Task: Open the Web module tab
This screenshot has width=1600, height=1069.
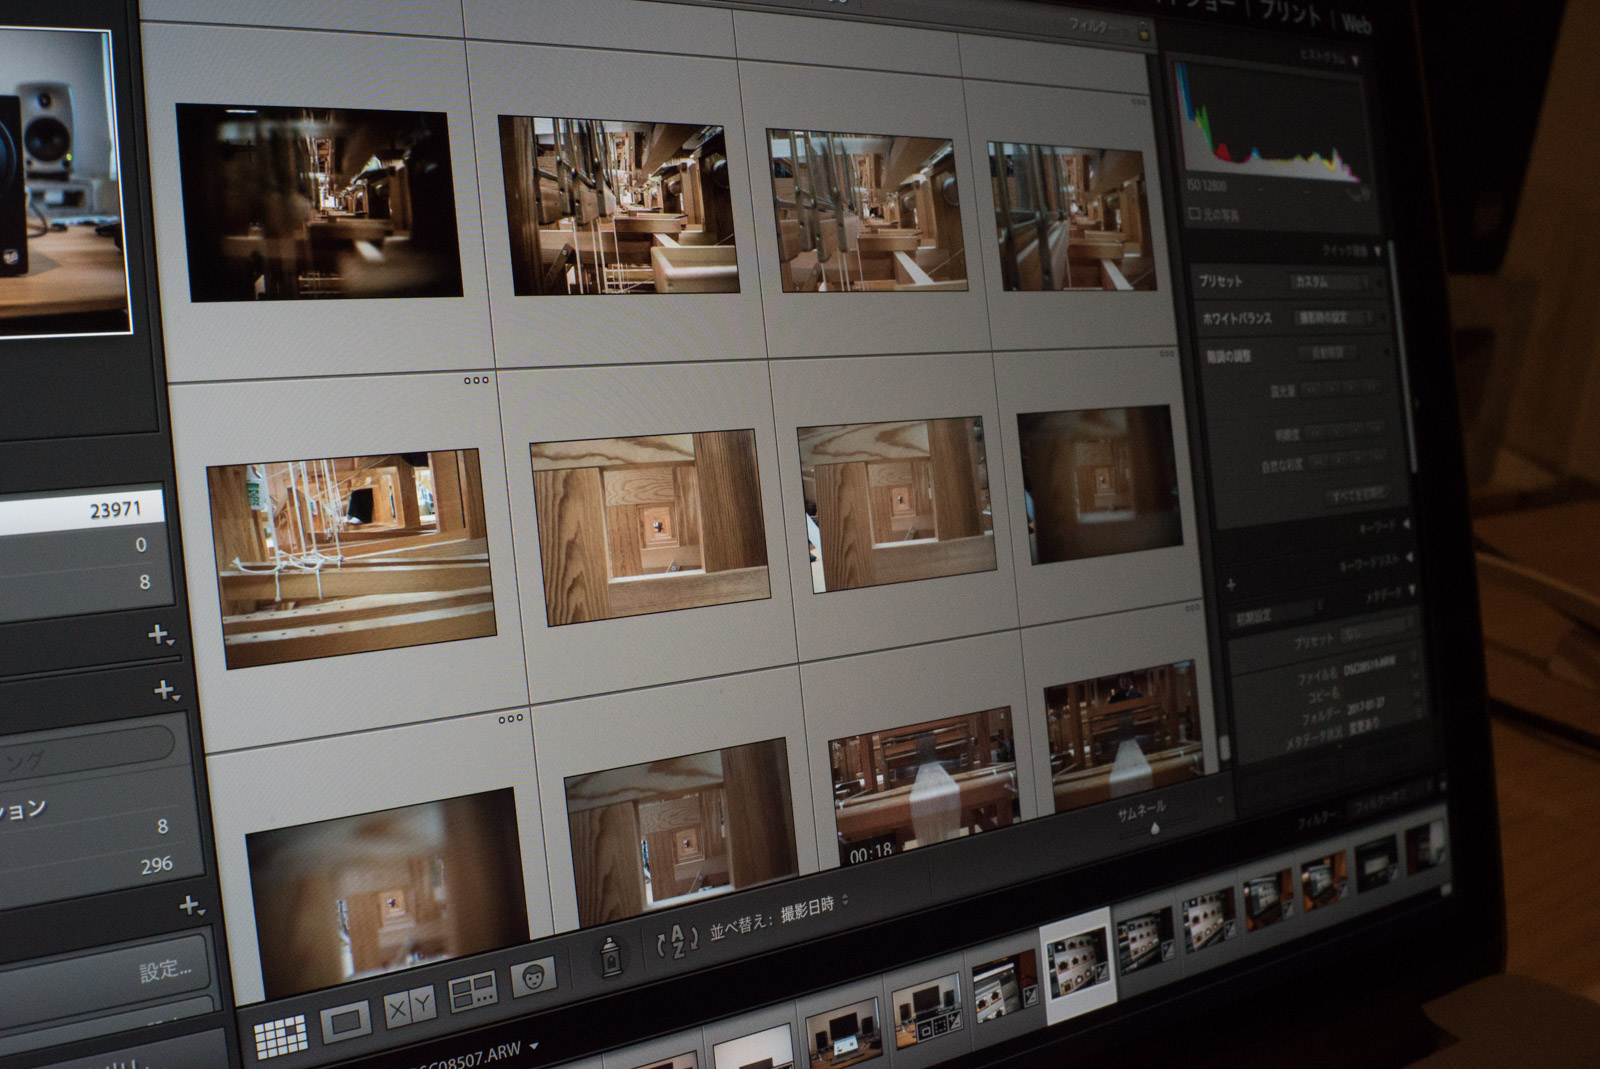Action: click(1357, 22)
